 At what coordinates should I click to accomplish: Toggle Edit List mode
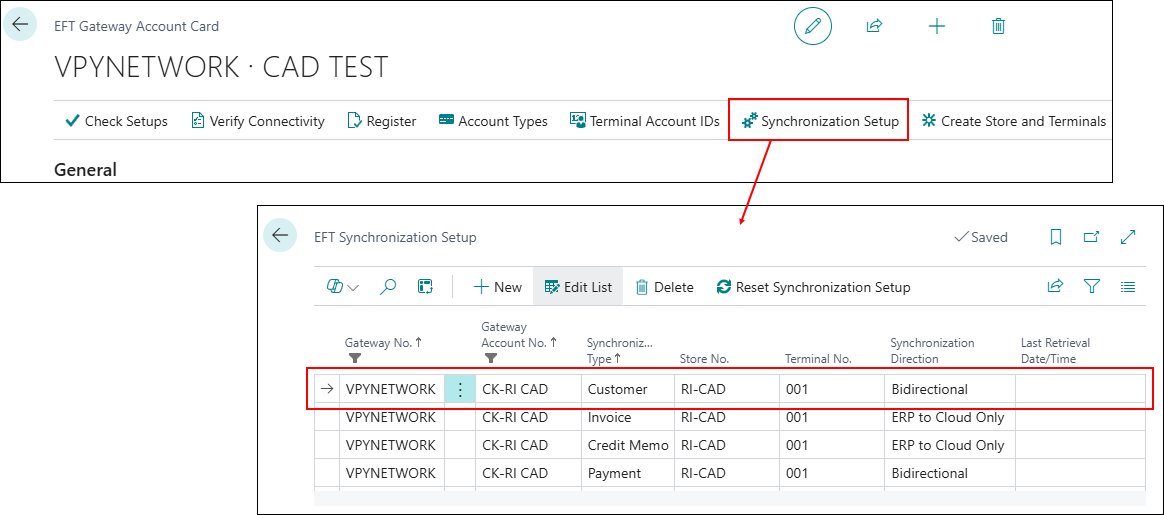point(578,286)
